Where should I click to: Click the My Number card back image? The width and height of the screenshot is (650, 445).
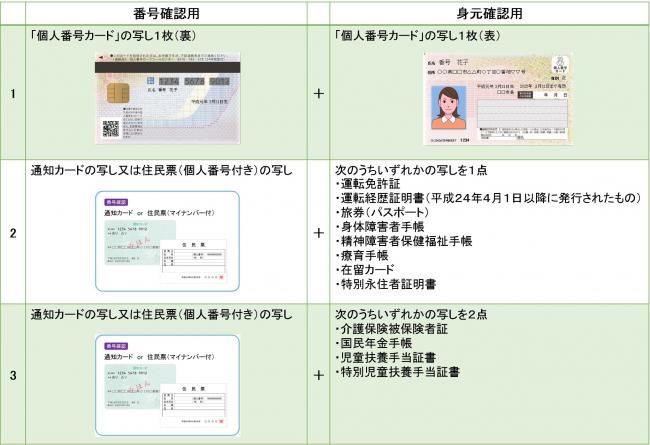click(x=167, y=98)
